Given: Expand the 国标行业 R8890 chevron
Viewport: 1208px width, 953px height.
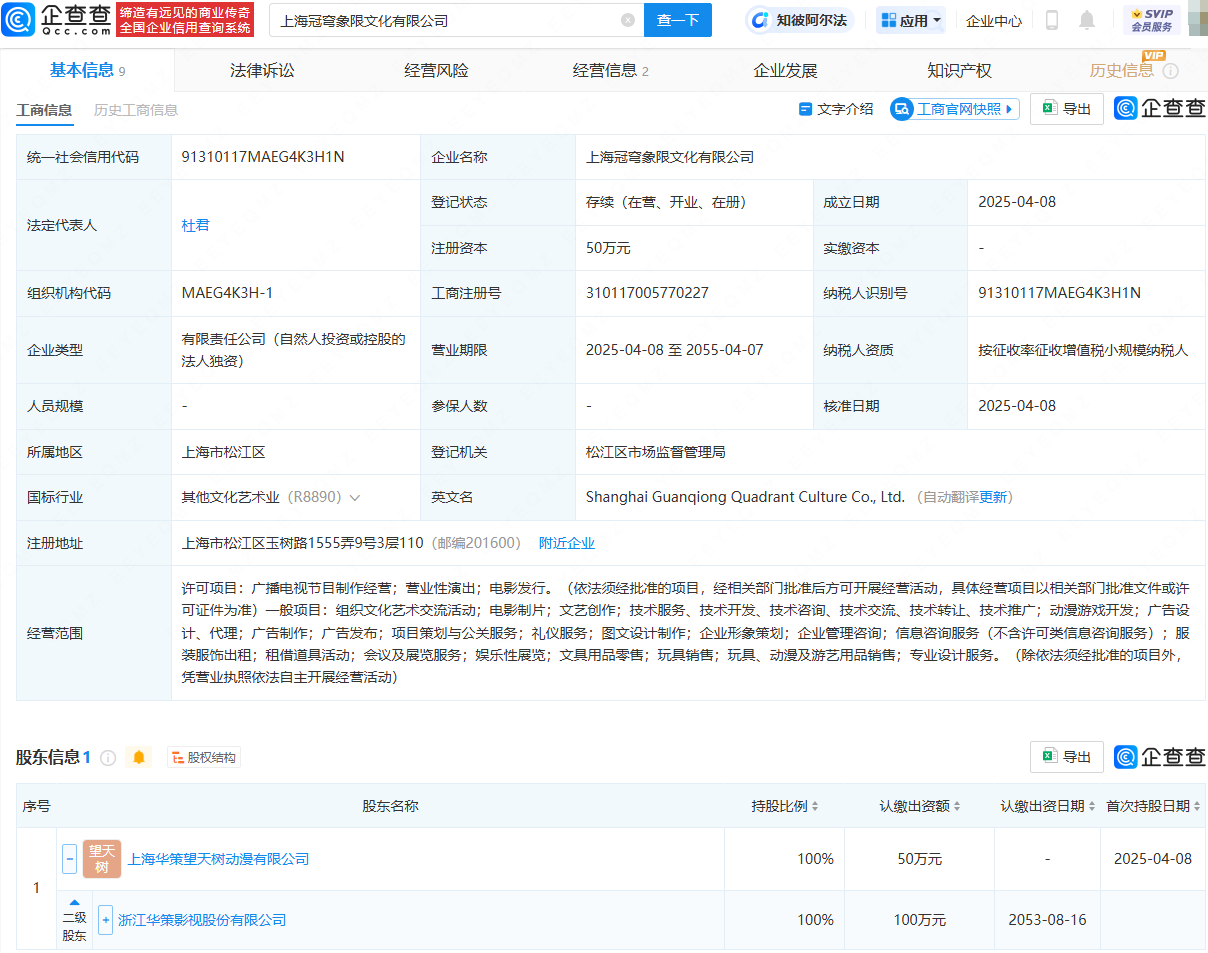Looking at the screenshot, I should point(355,497).
